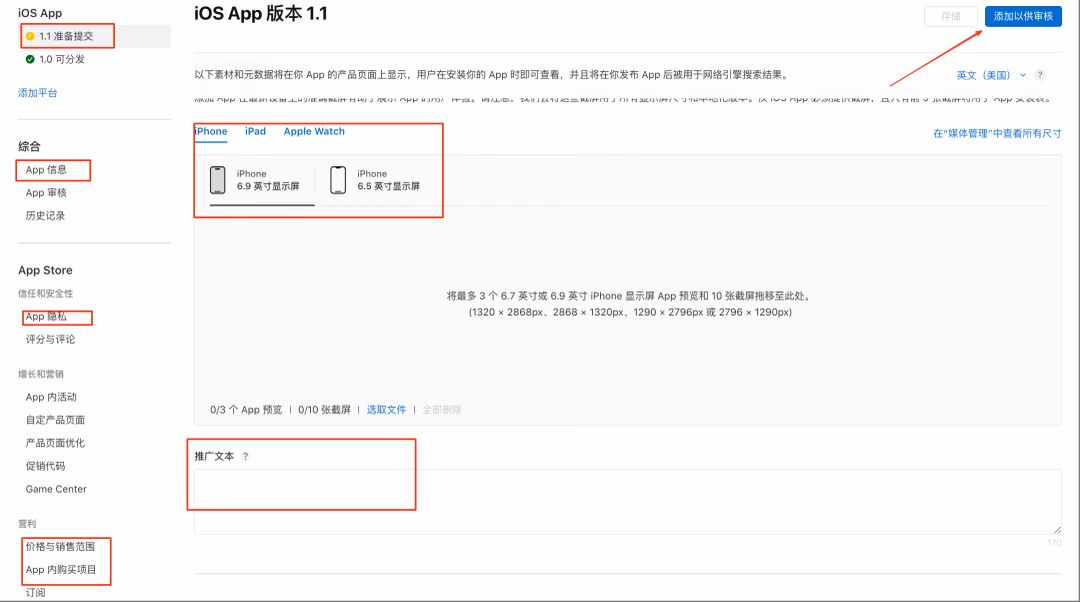The image size is (1080, 602).
Task: Click the 6.9-inch iPhone device icon
Action: point(218,180)
